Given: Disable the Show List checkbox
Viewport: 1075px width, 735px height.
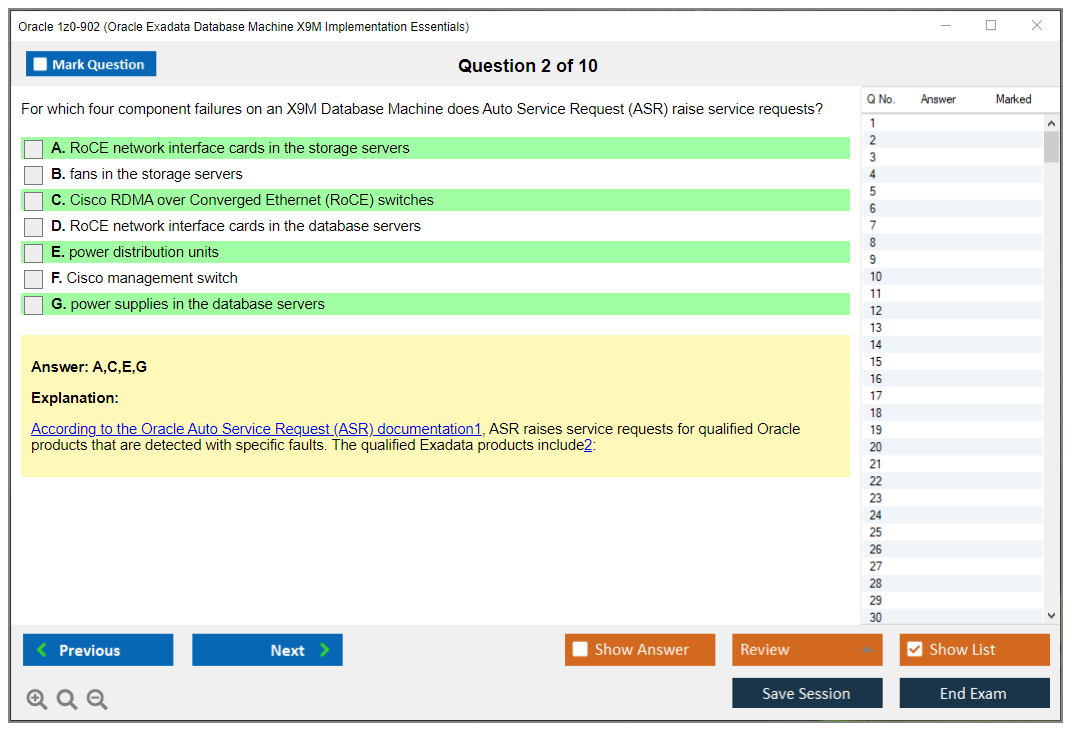Looking at the screenshot, I should 913,649.
